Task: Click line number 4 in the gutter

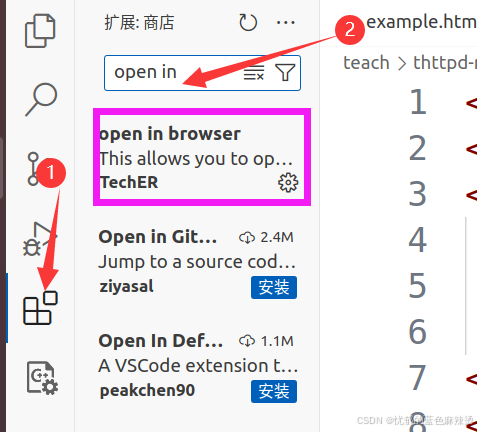Action: click(417, 240)
